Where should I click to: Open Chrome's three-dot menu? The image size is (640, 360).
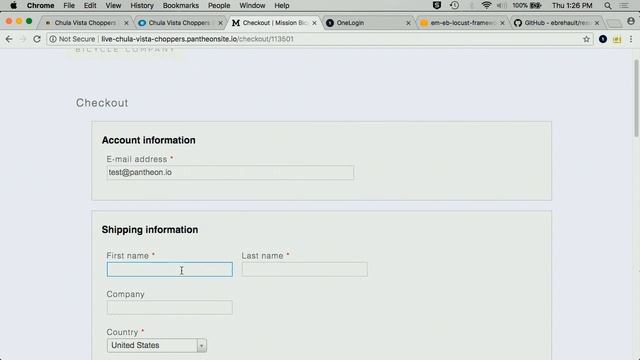pyautogui.click(x=631, y=39)
